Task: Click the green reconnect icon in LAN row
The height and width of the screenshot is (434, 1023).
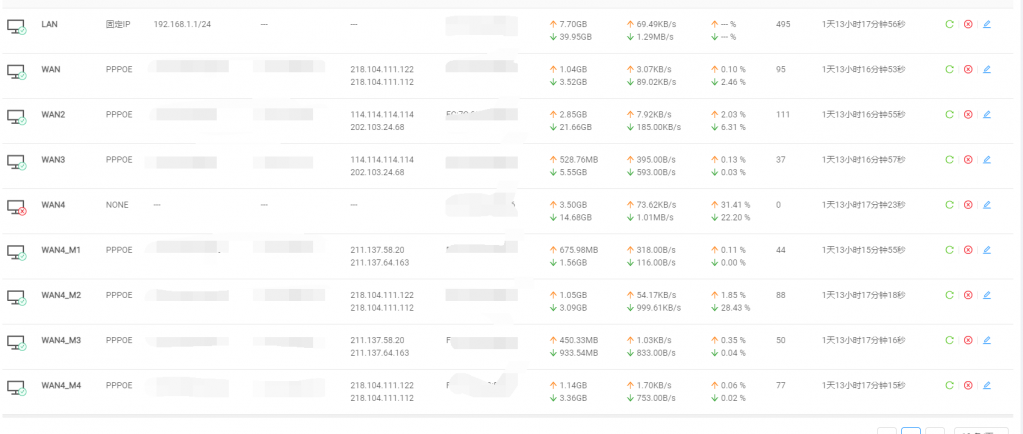Action: tap(949, 24)
